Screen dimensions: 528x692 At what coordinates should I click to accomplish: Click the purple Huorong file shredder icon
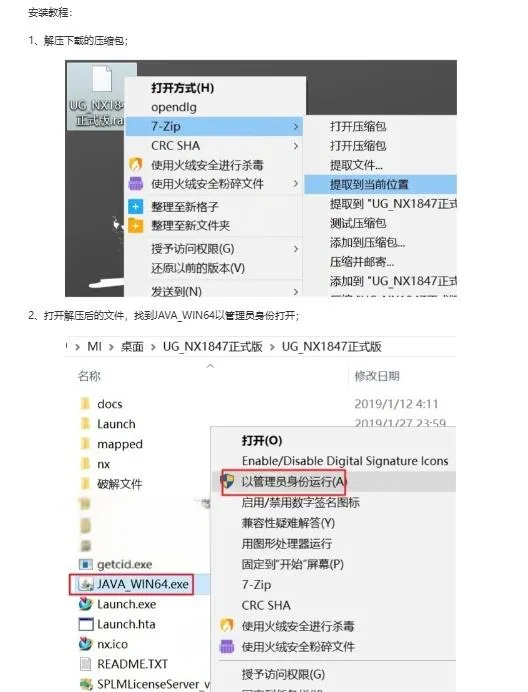[136, 184]
